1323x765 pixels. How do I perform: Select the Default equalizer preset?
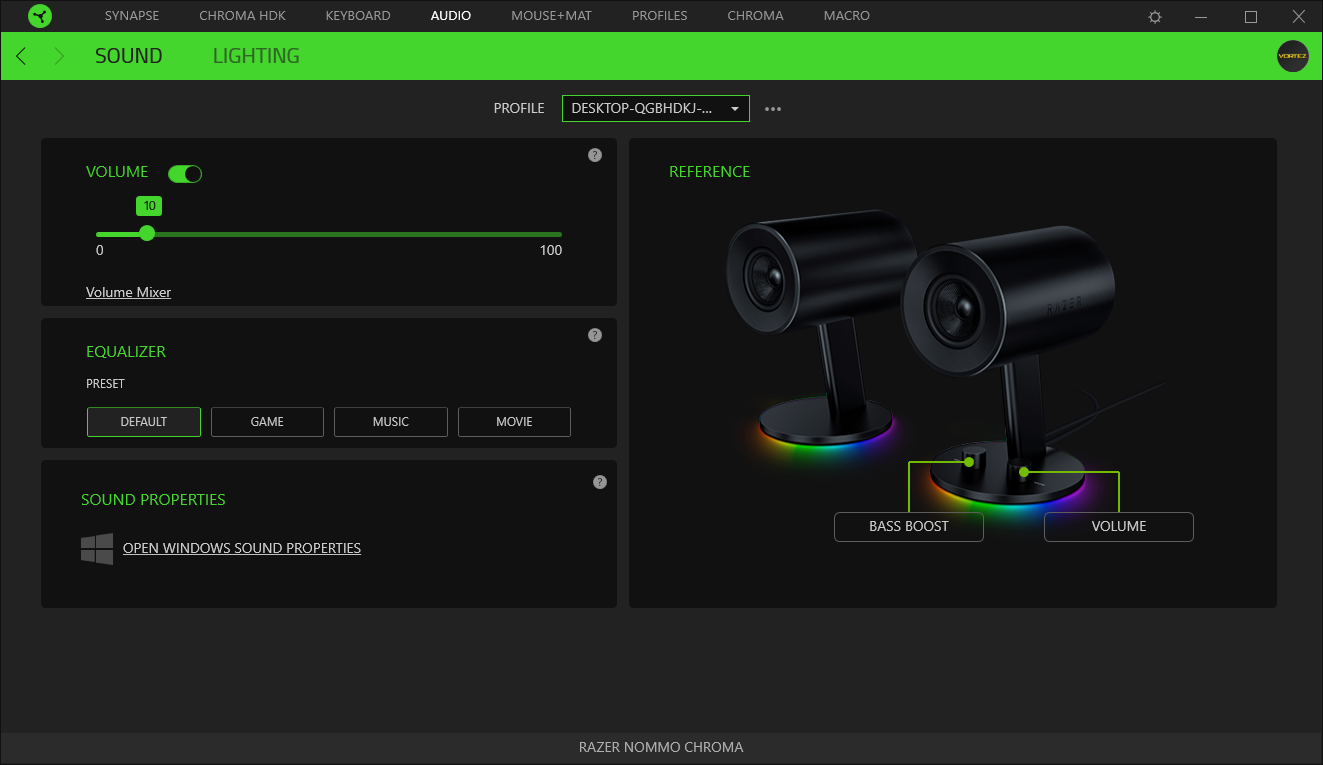144,422
